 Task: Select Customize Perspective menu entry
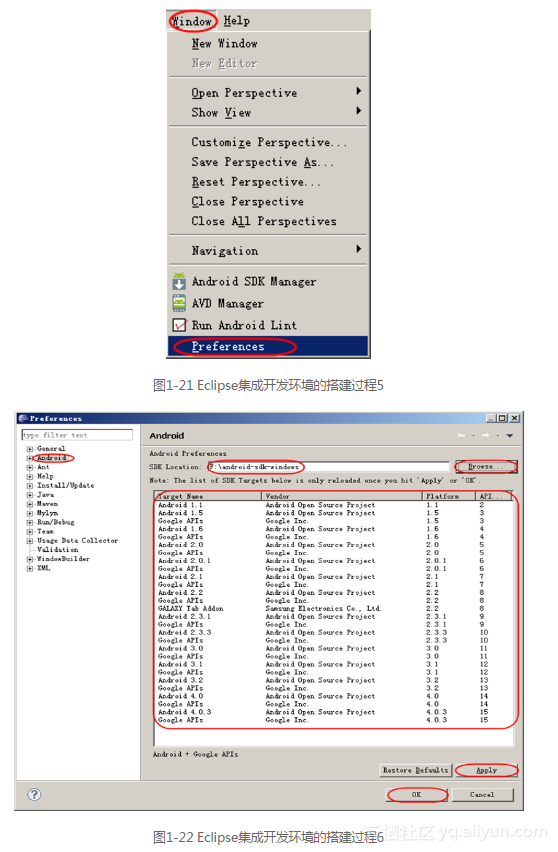click(268, 142)
